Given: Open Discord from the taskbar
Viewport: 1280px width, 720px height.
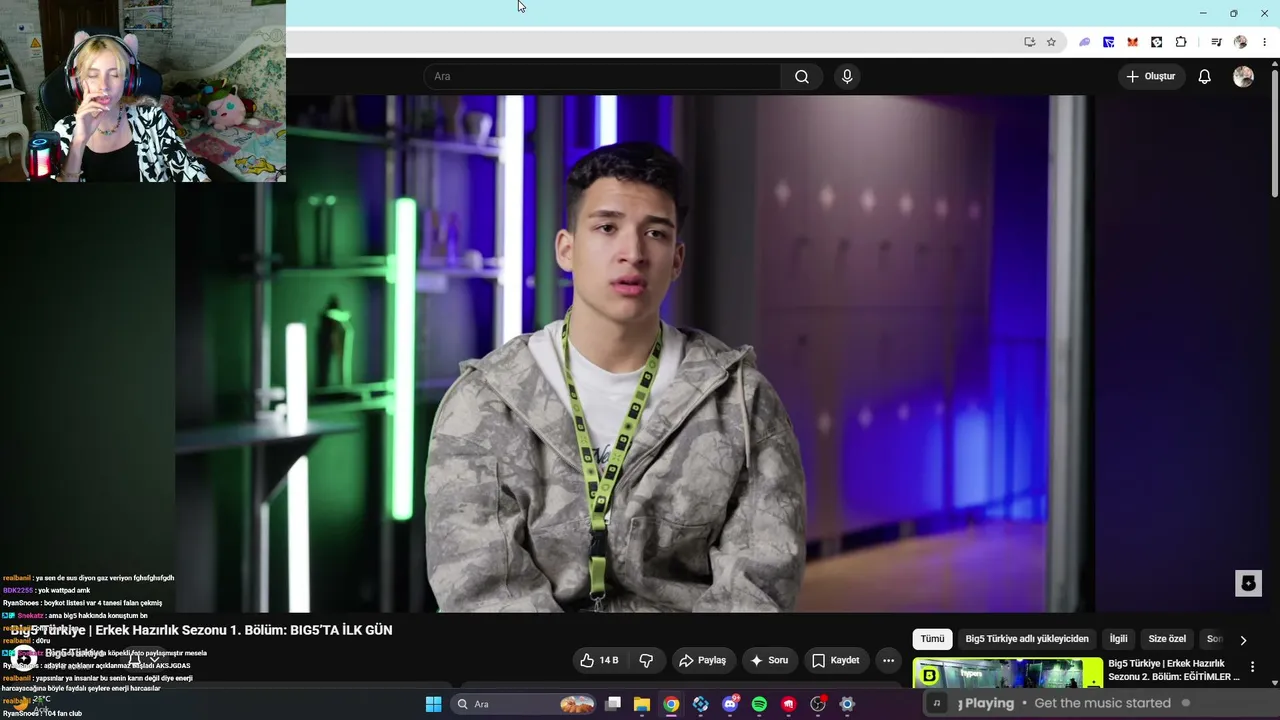Looking at the screenshot, I should (x=730, y=704).
